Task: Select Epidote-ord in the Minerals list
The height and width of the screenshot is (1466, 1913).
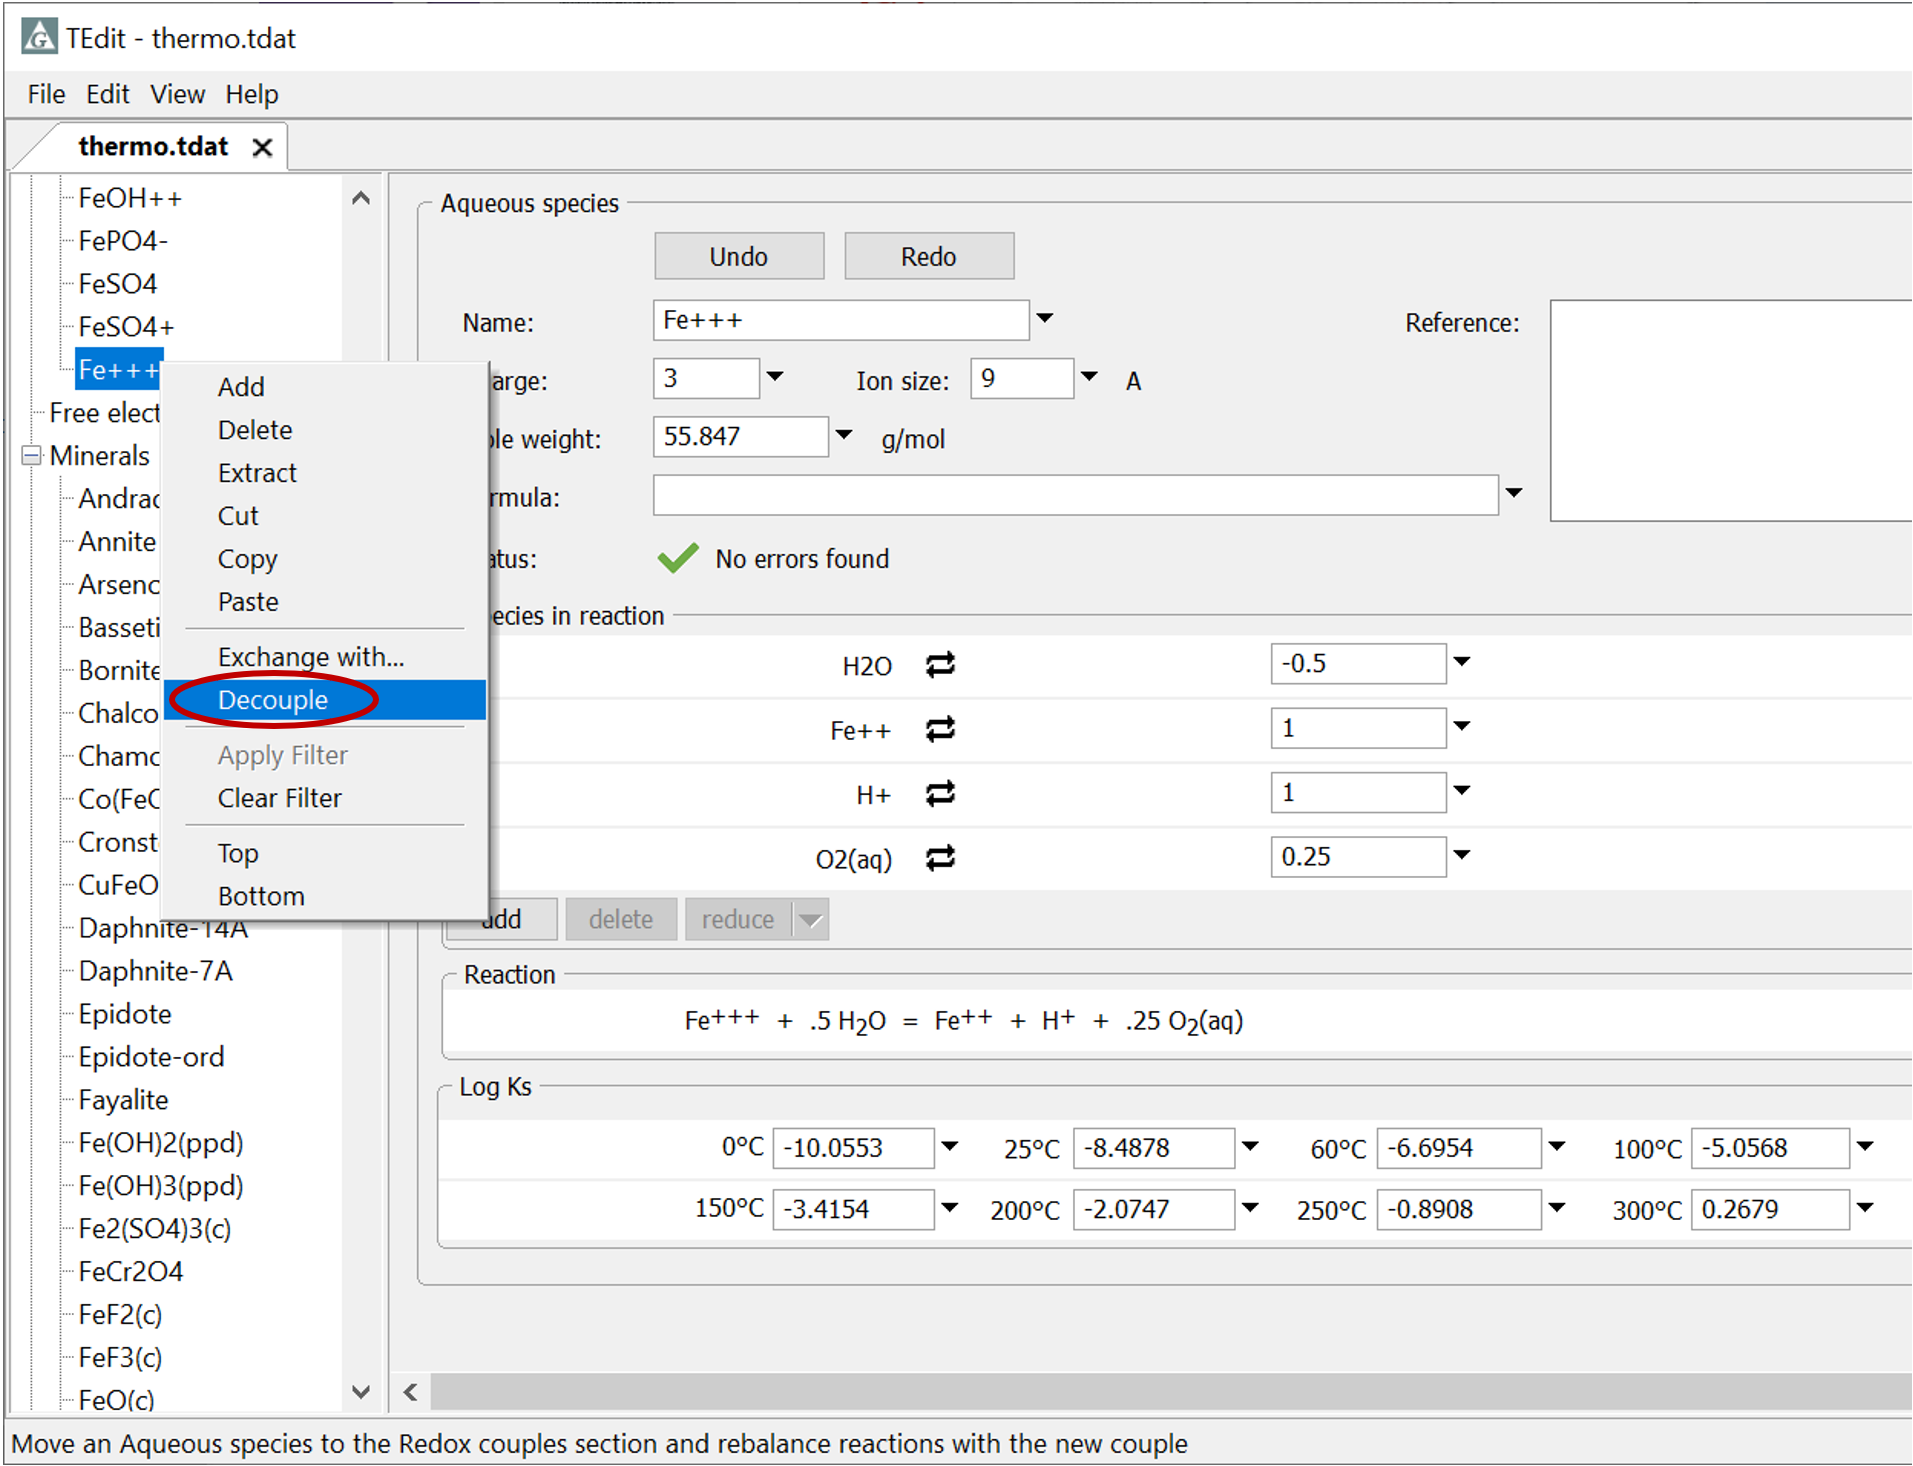Action: click(151, 1057)
